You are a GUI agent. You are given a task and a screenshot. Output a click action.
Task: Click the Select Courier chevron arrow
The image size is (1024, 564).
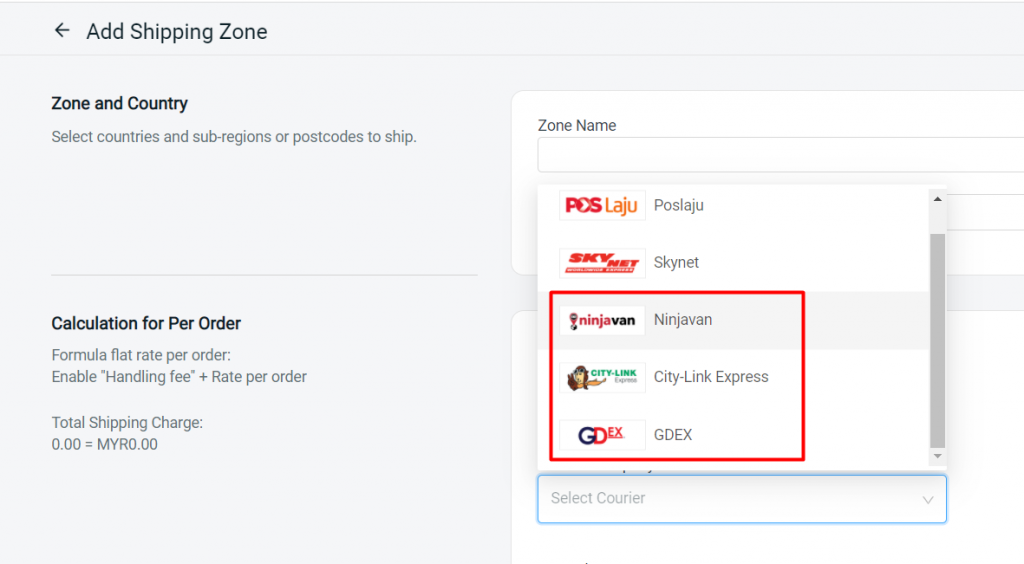tap(928, 499)
